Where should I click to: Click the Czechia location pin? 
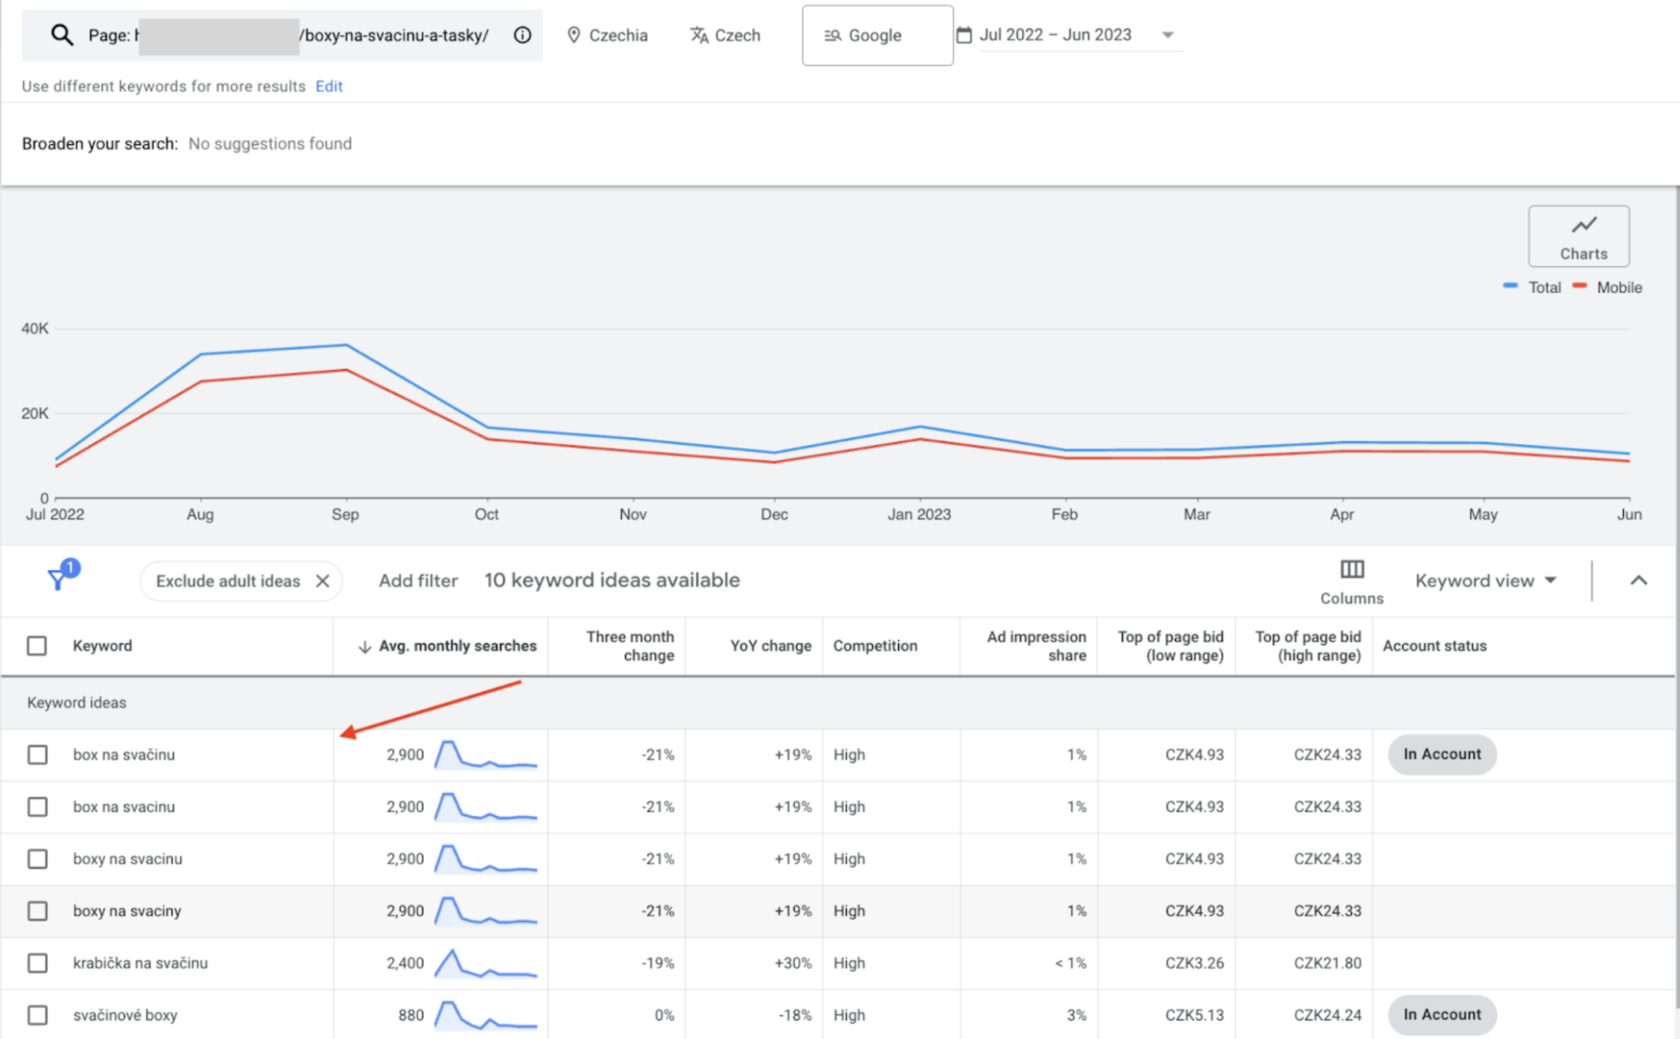click(574, 35)
